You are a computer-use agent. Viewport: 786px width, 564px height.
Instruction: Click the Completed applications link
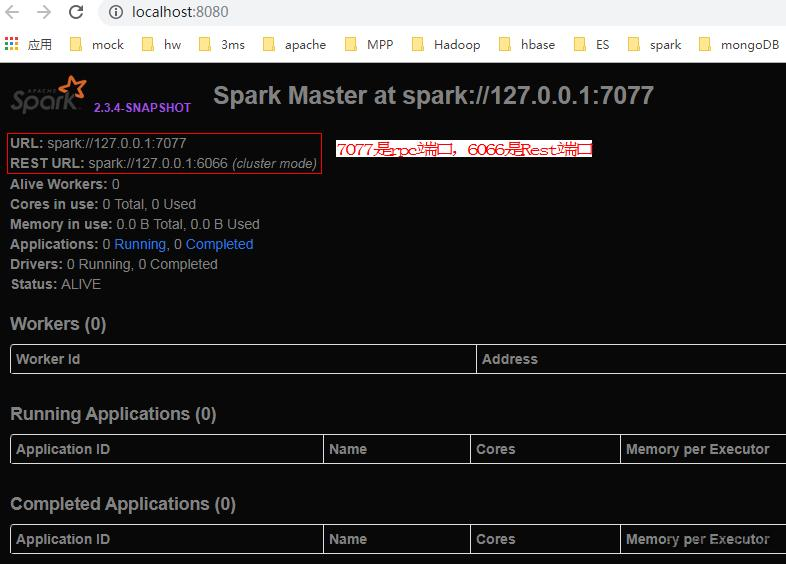point(220,244)
